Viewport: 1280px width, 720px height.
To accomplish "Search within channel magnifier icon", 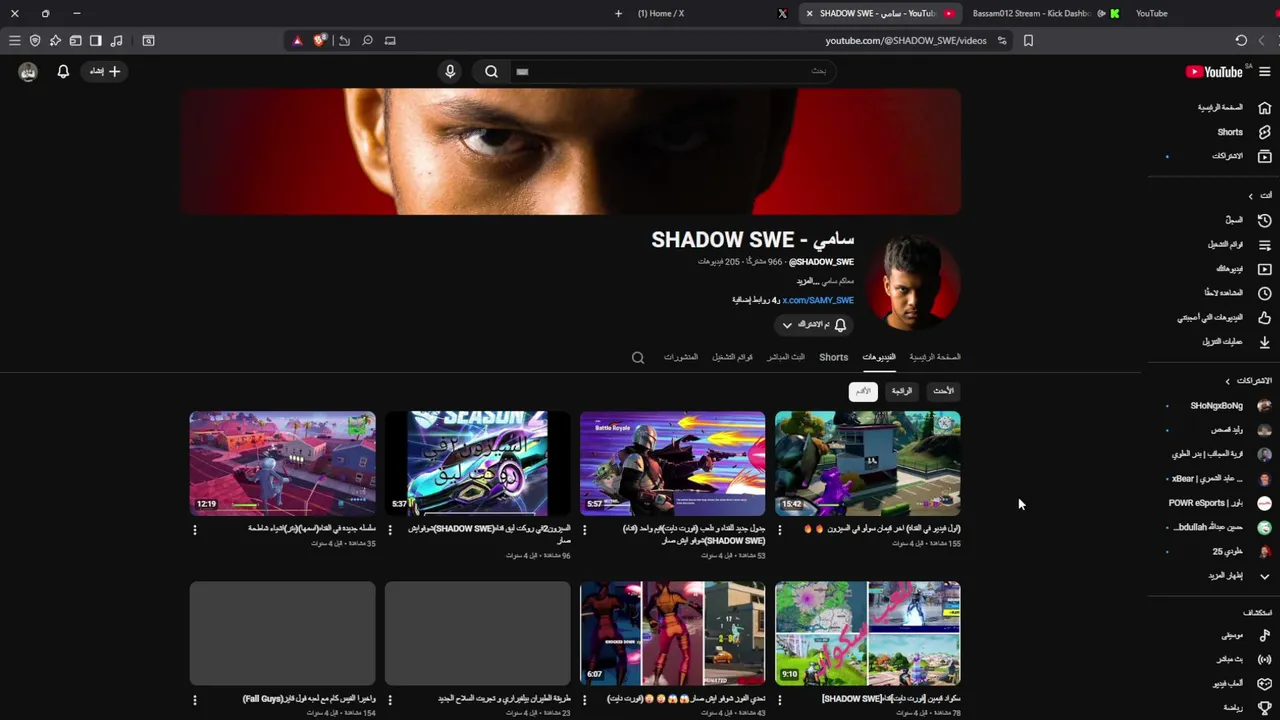I will pos(638,357).
